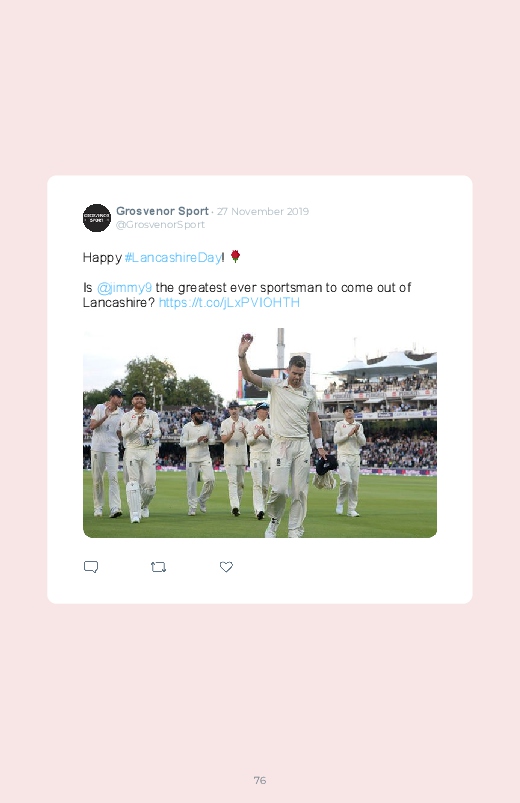This screenshot has width=520, height=803.
Task: Click the red rose emoji
Action: point(235,256)
